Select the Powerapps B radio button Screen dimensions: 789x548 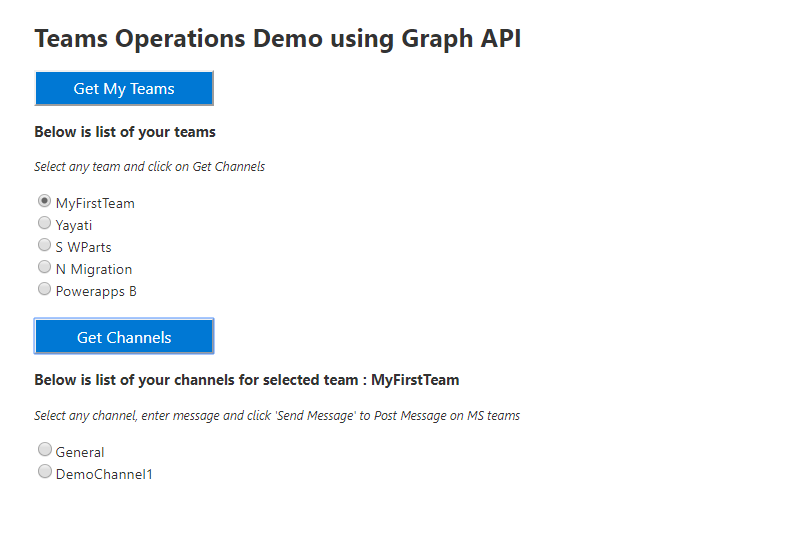(x=45, y=289)
